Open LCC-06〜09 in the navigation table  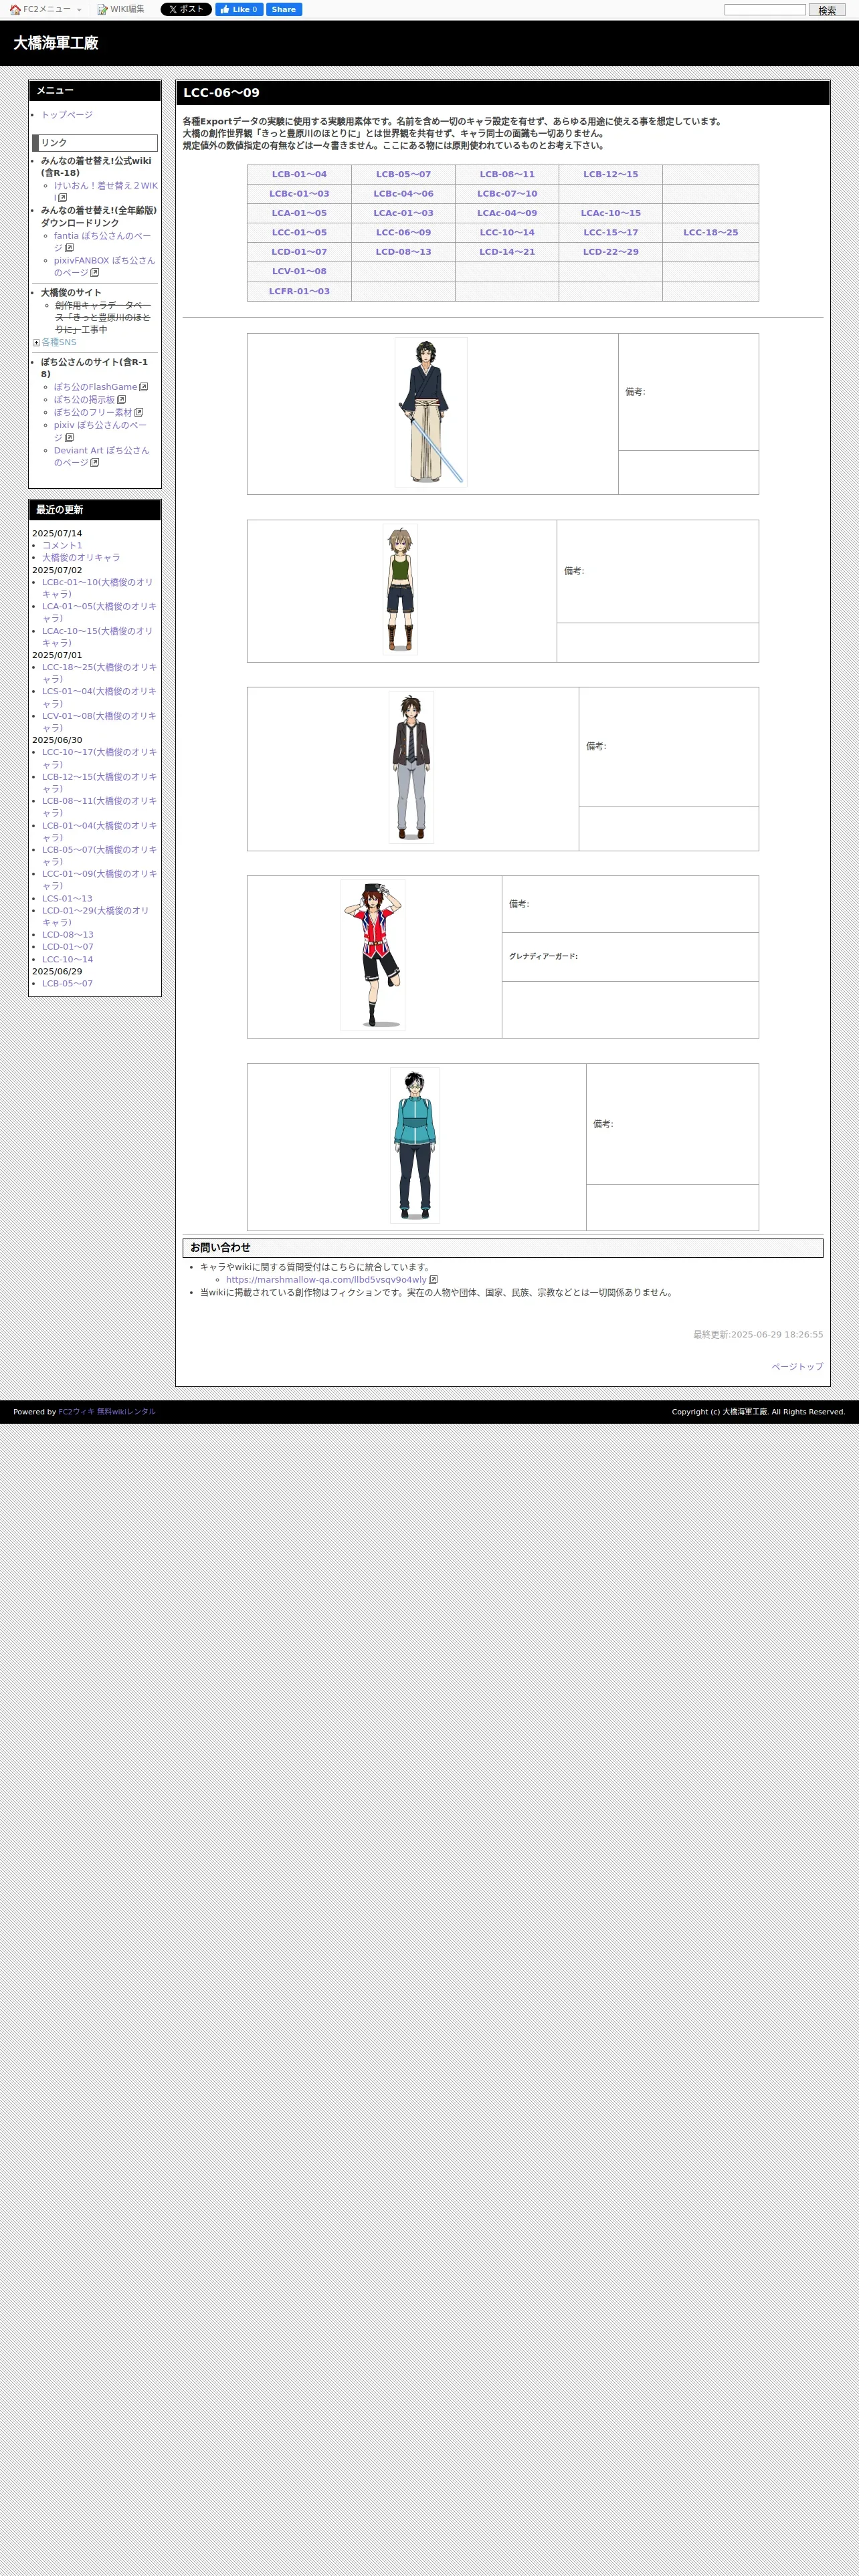pyautogui.click(x=403, y=233)
